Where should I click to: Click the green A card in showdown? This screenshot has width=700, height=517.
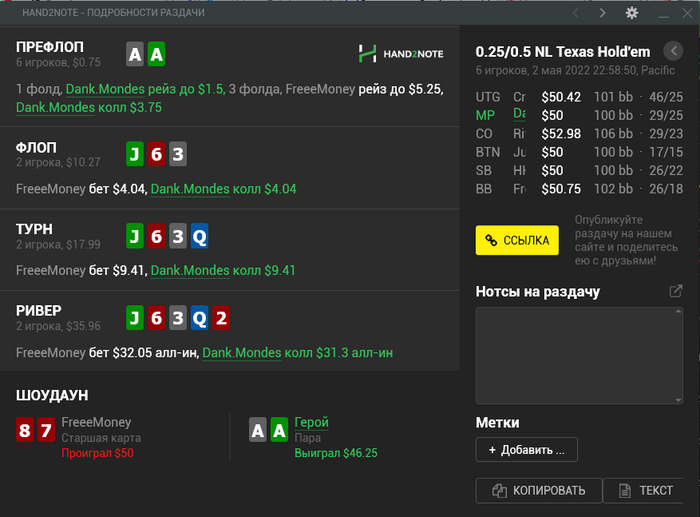[279, 430]
